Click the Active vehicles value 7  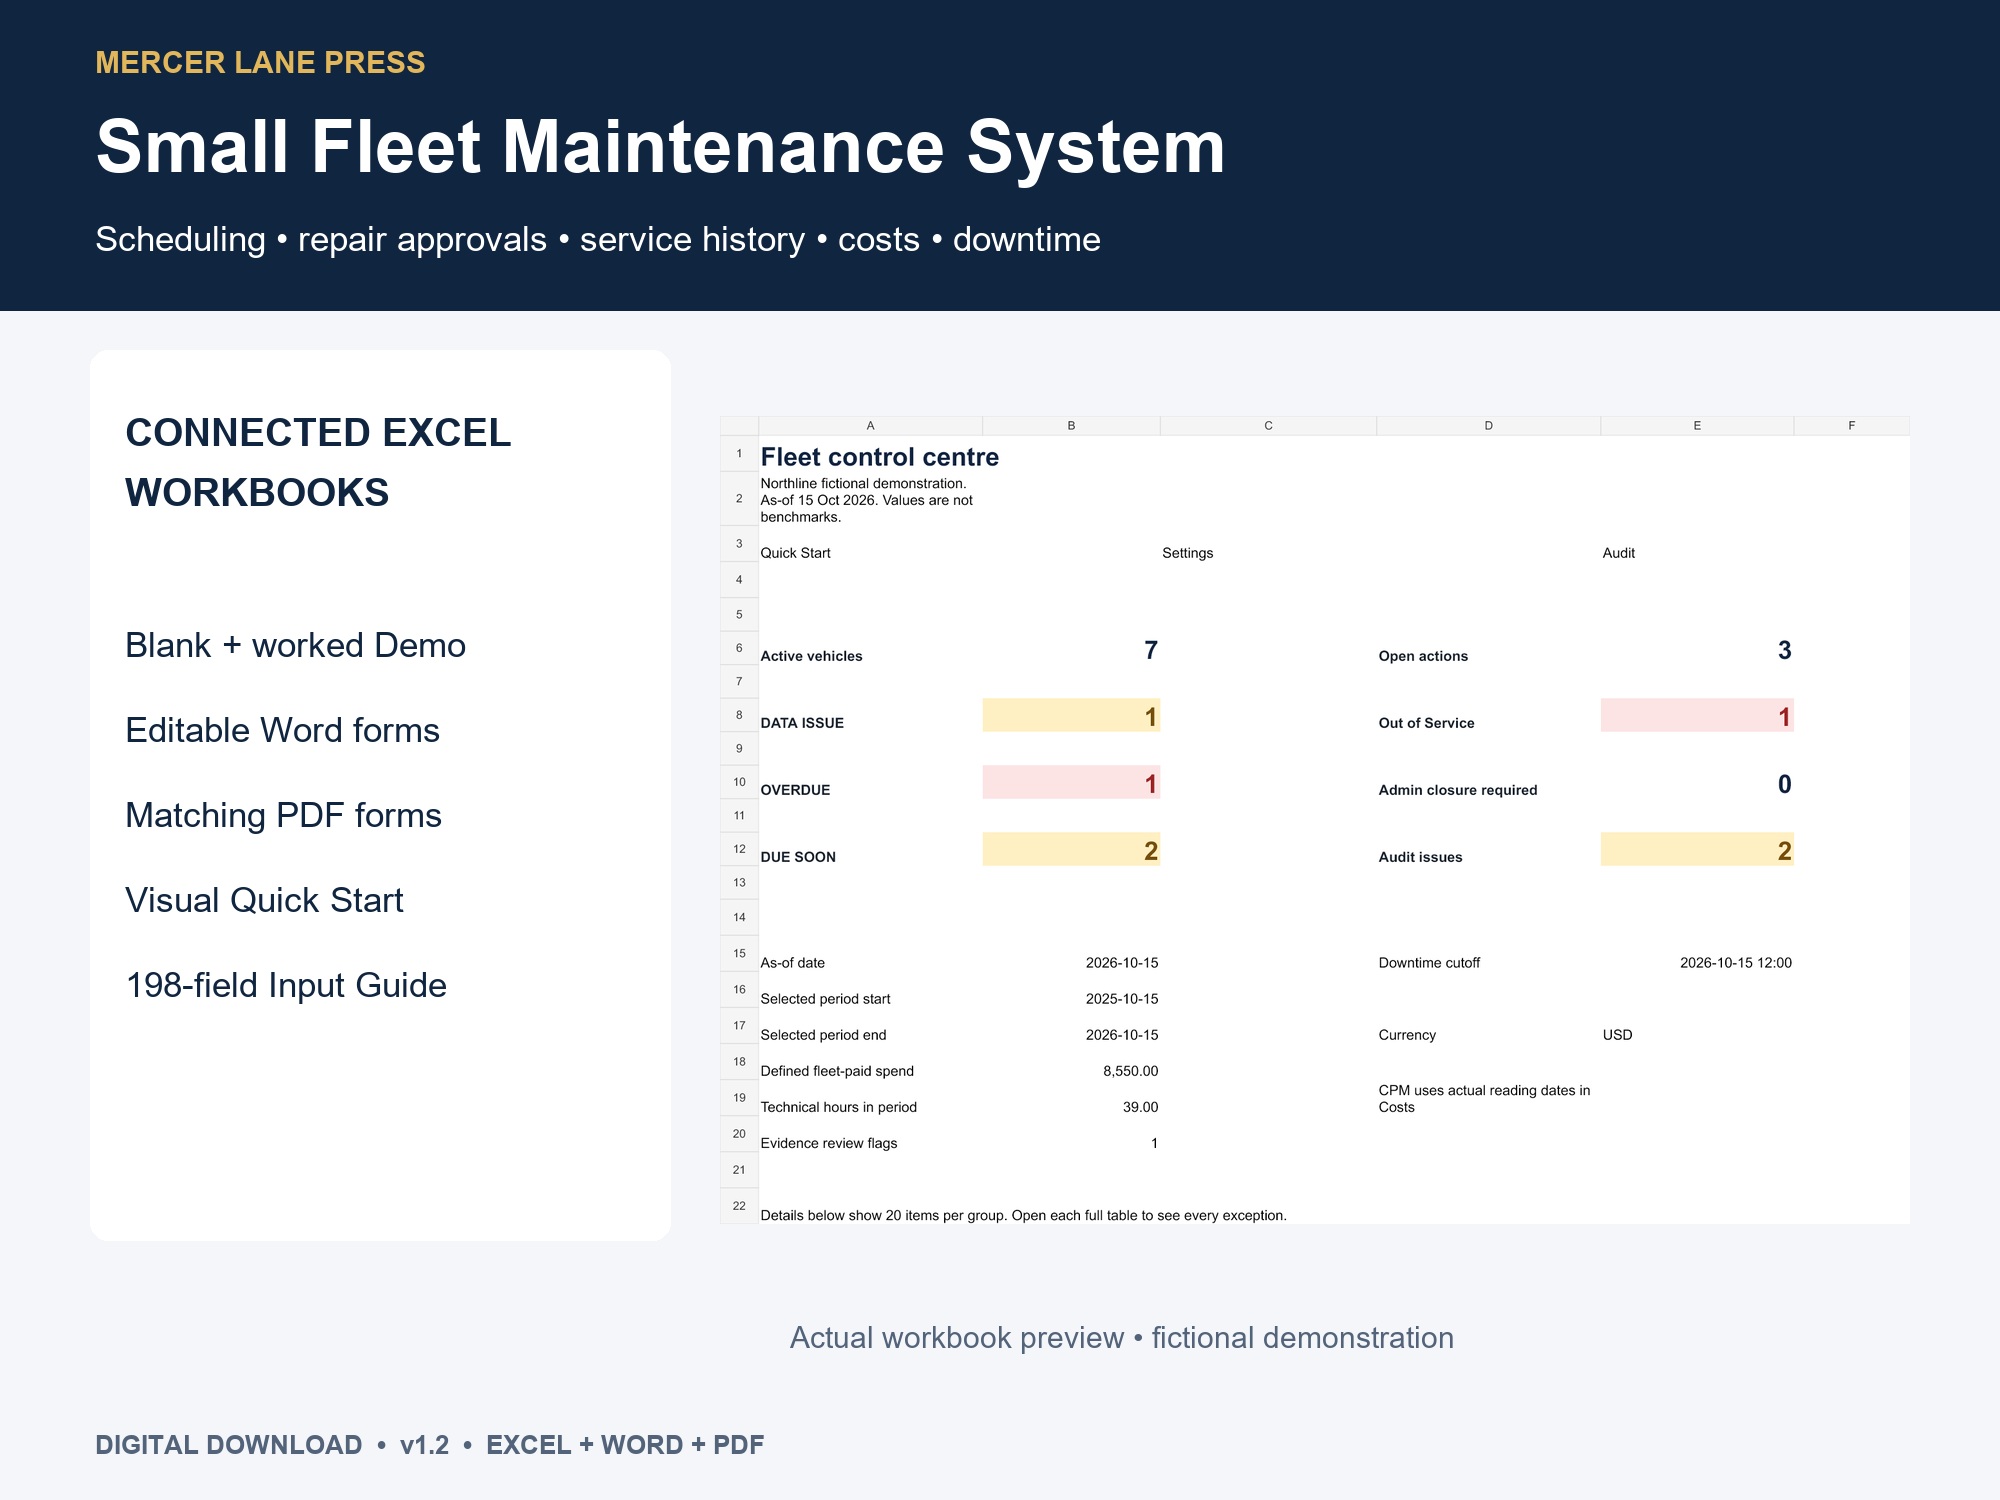(x=1150, y=650)
